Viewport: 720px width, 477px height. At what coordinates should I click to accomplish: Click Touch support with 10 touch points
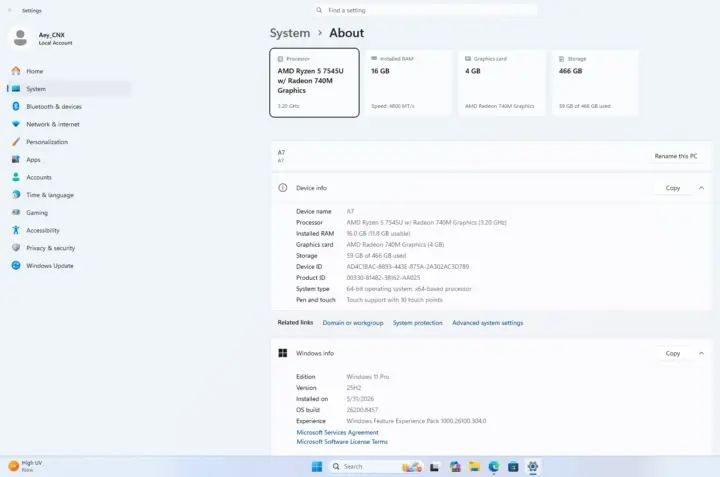coord(394,300)
